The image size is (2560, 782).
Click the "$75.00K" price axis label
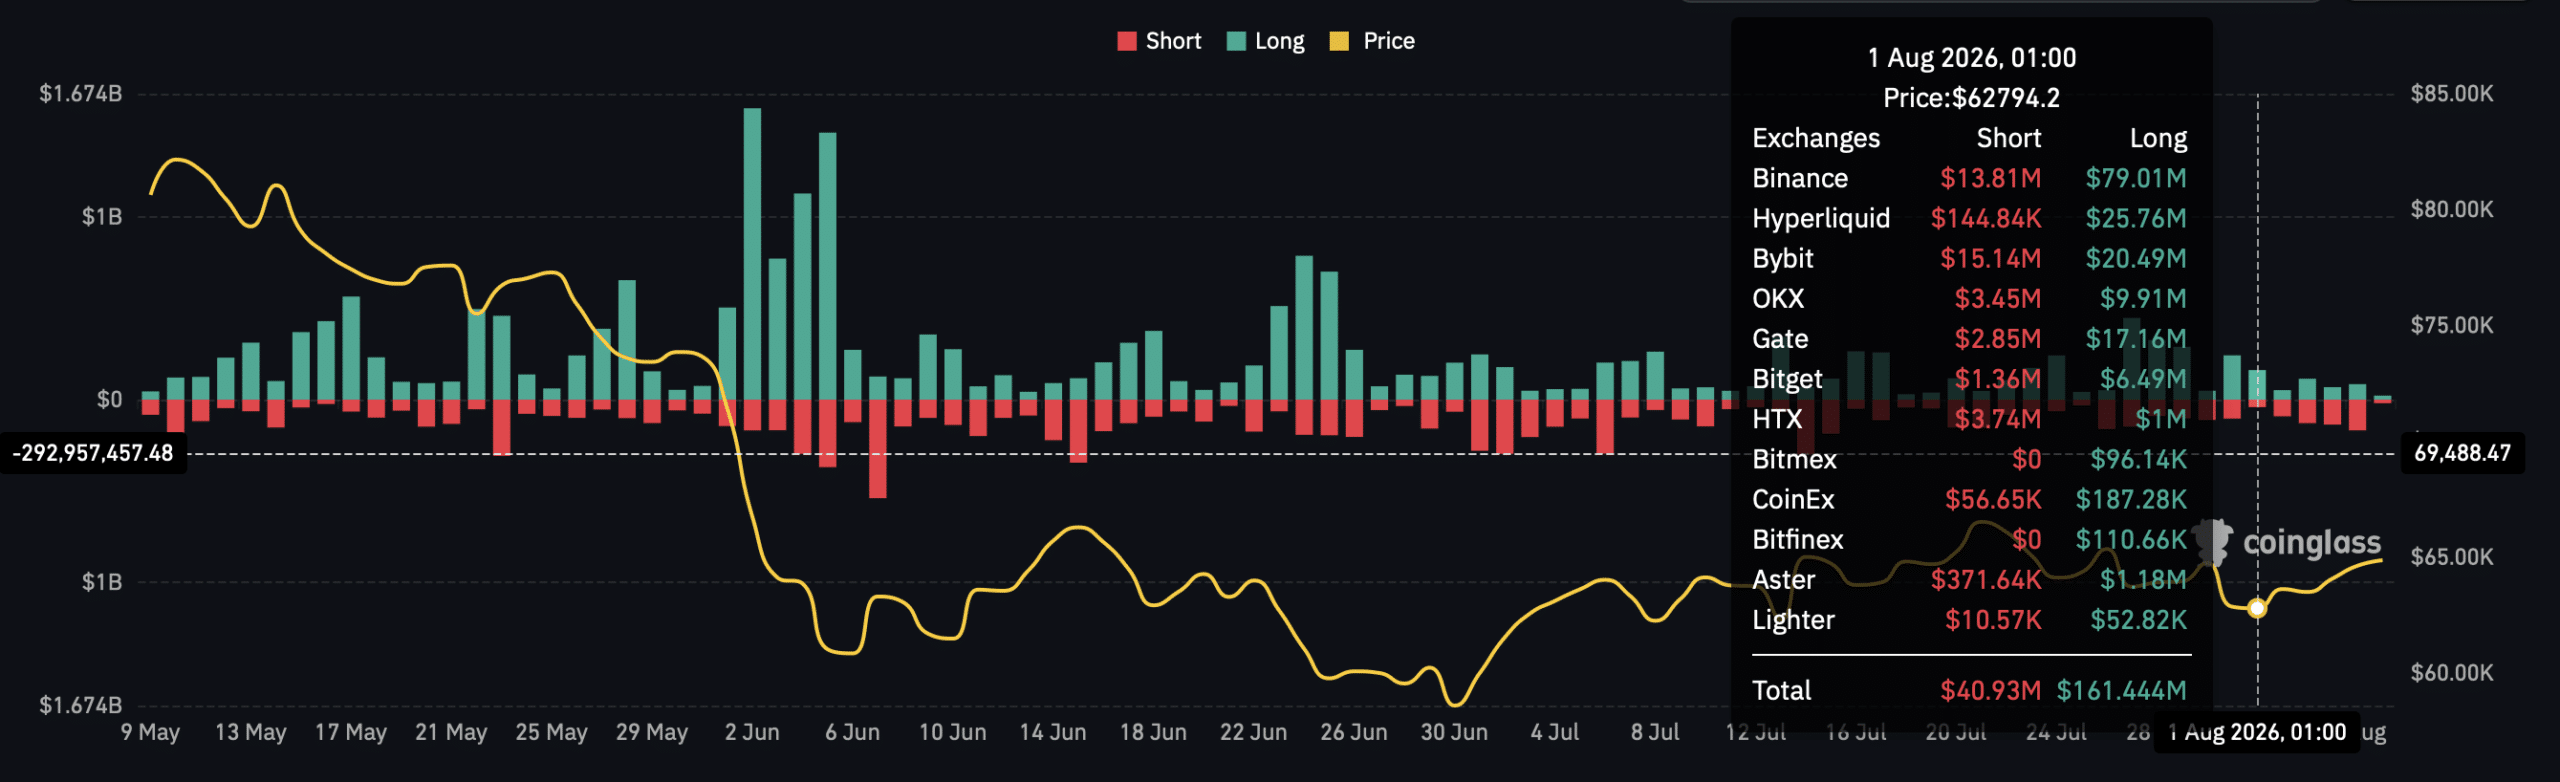click(x=2452, y=325)
